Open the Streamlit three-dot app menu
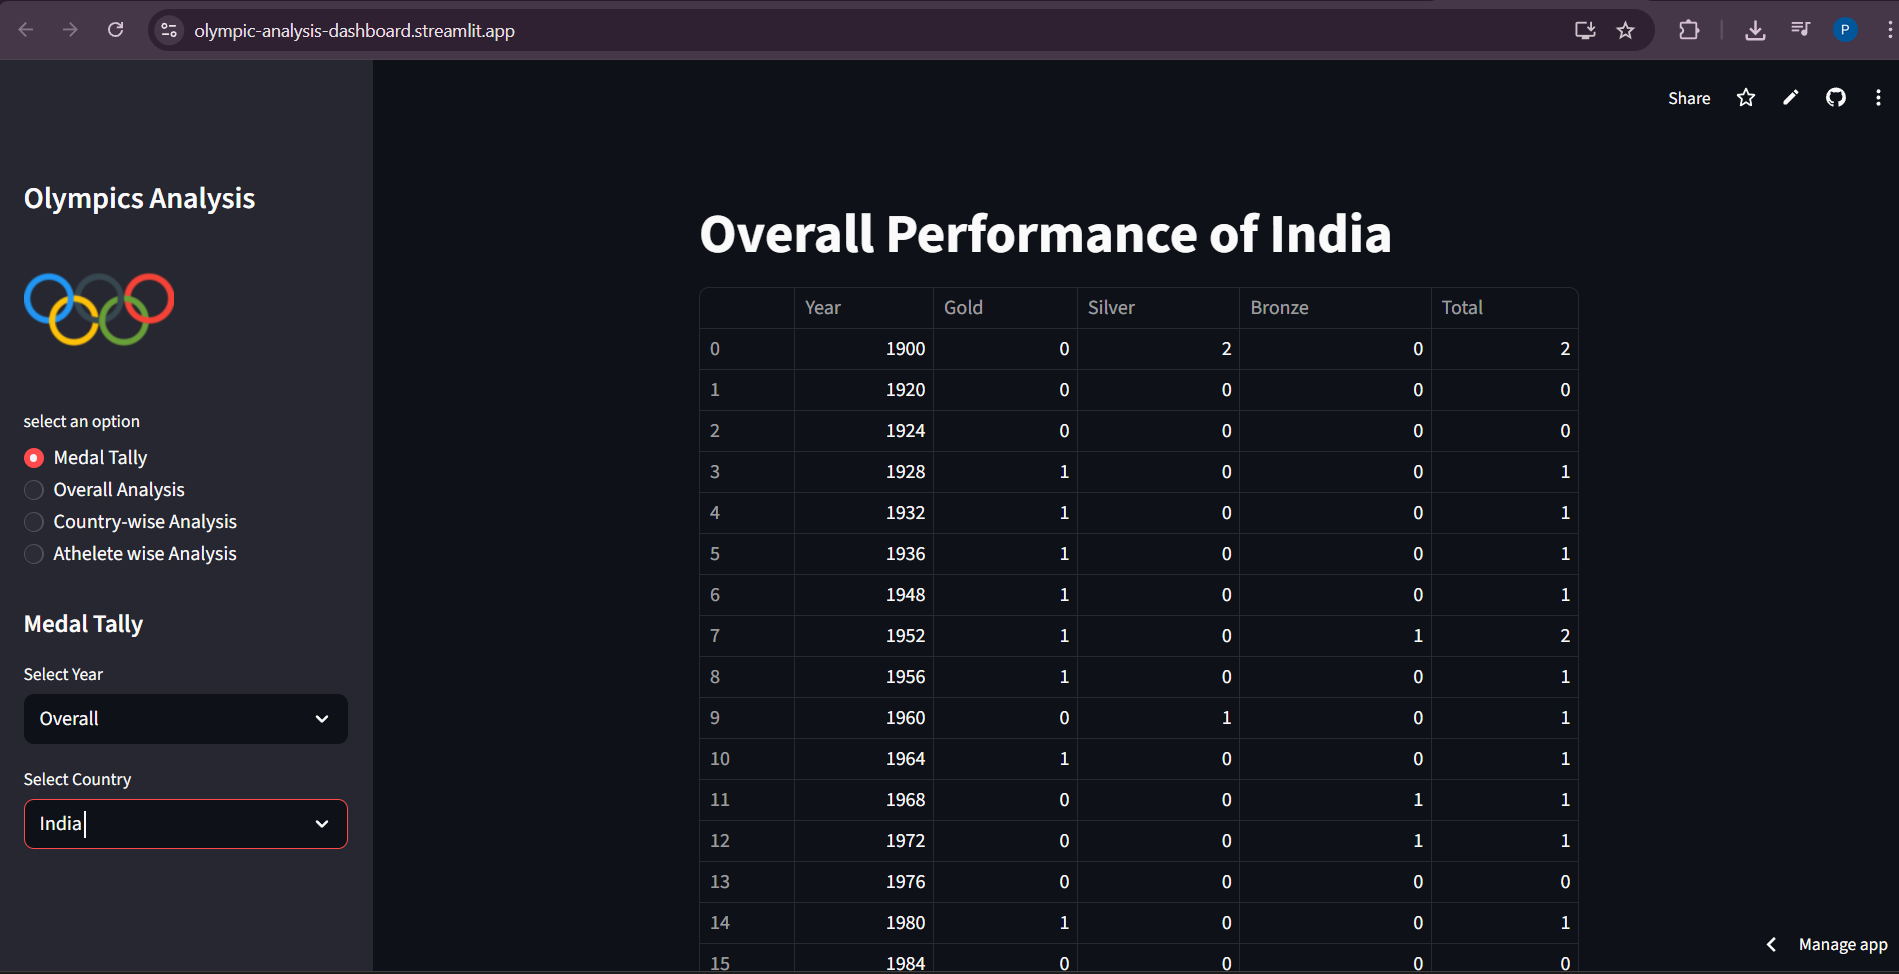 (x=1878, y=97)
